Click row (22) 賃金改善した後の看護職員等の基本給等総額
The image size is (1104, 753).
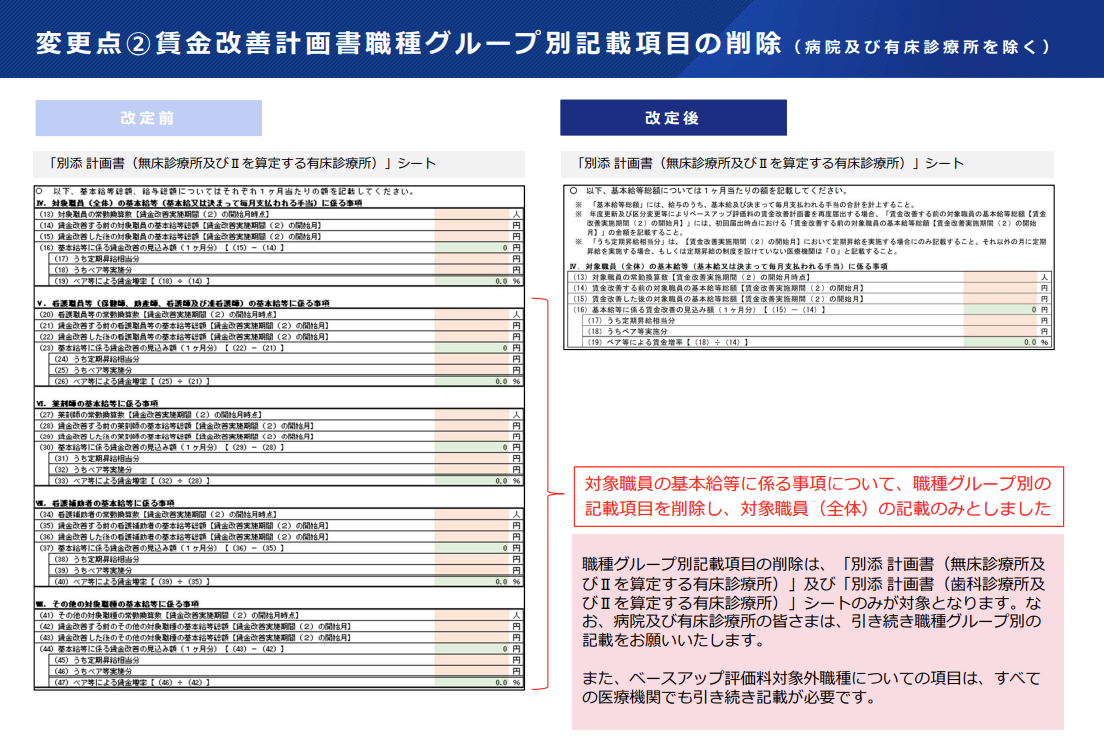[x=279, y=337]
